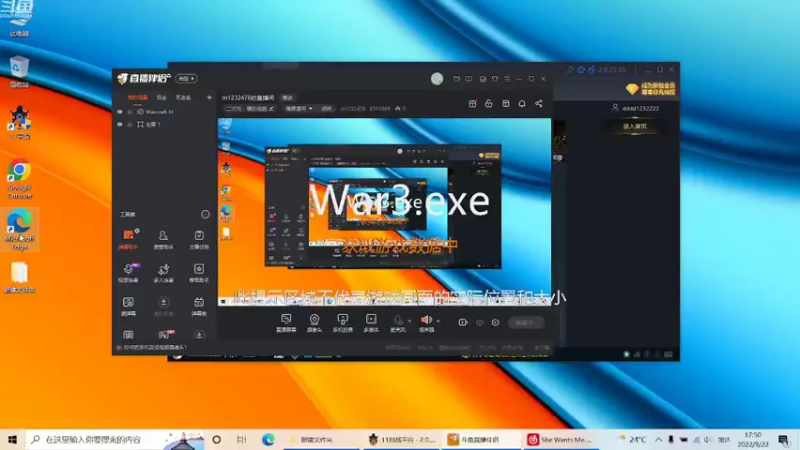Toggle lock on Warcraft III source

click(x=130, y=112)
